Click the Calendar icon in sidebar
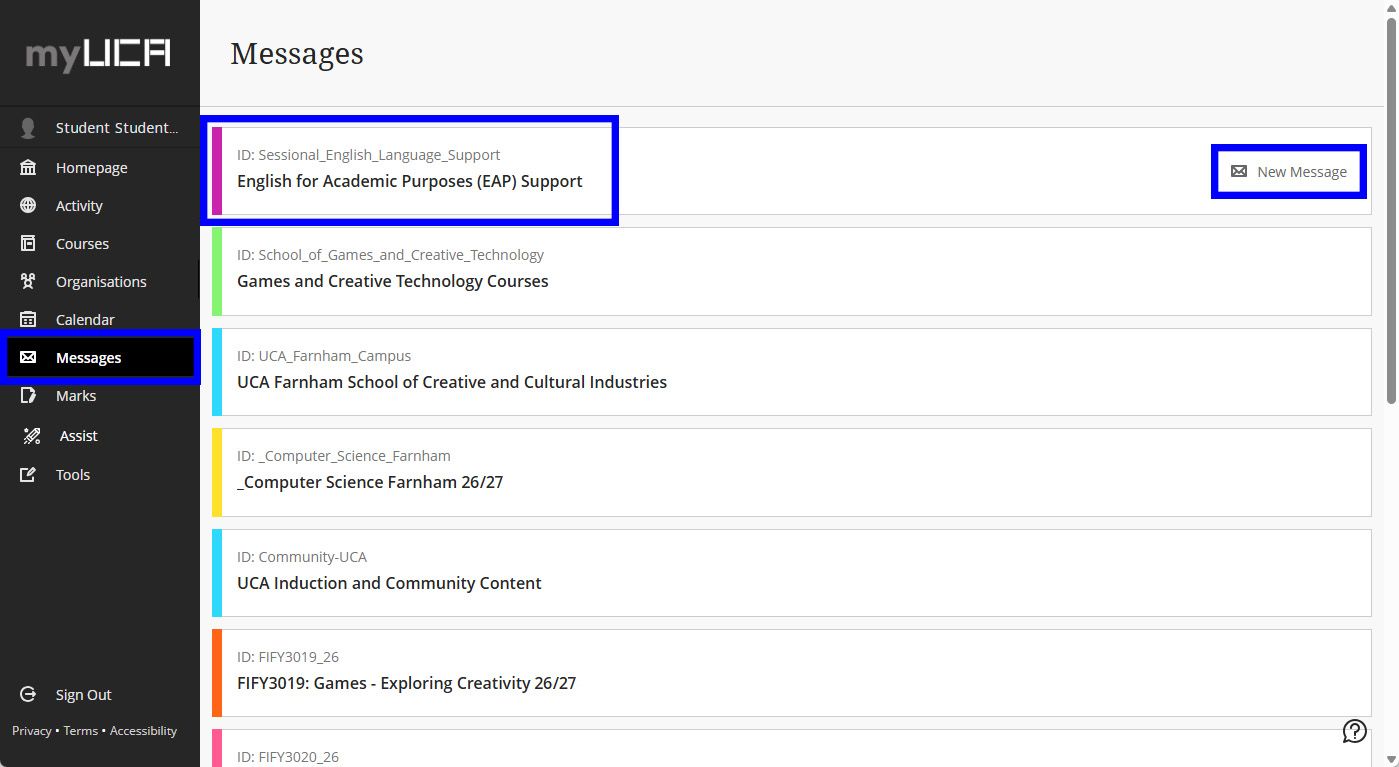The height and width of the screenshot is (767, 1399). (x=28, y=319)
